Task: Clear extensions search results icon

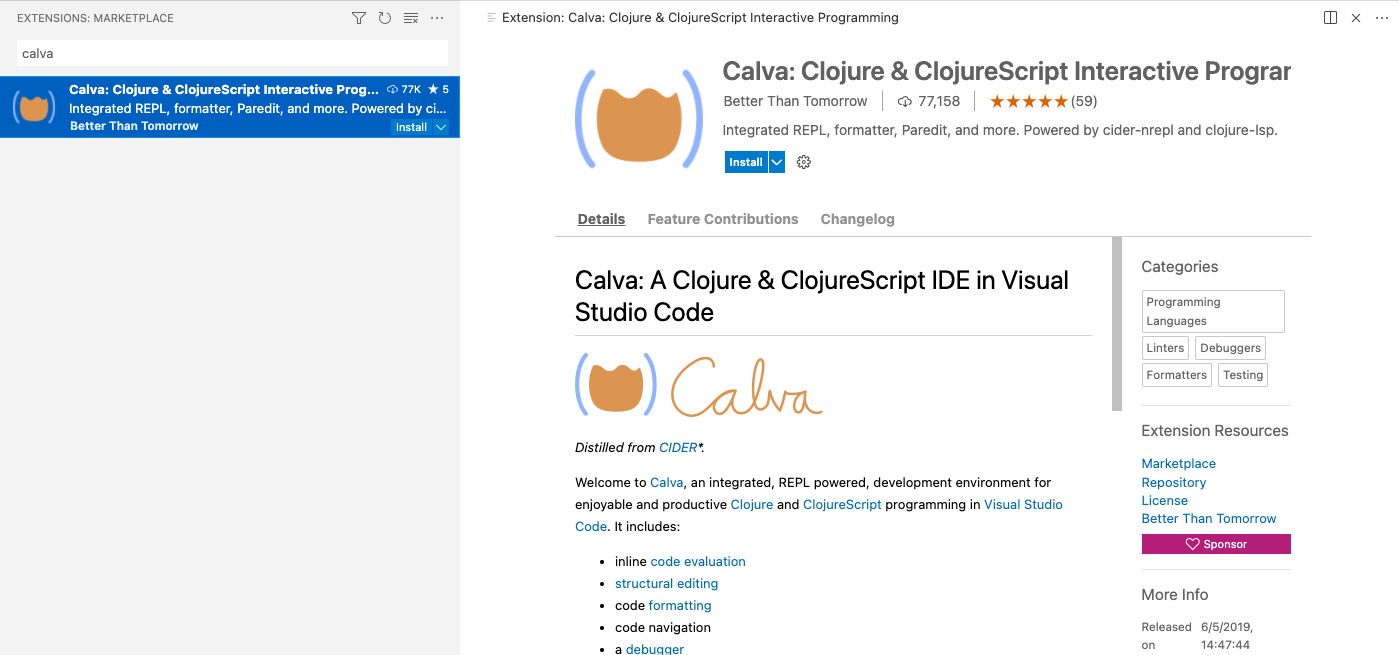Action: 411,18
